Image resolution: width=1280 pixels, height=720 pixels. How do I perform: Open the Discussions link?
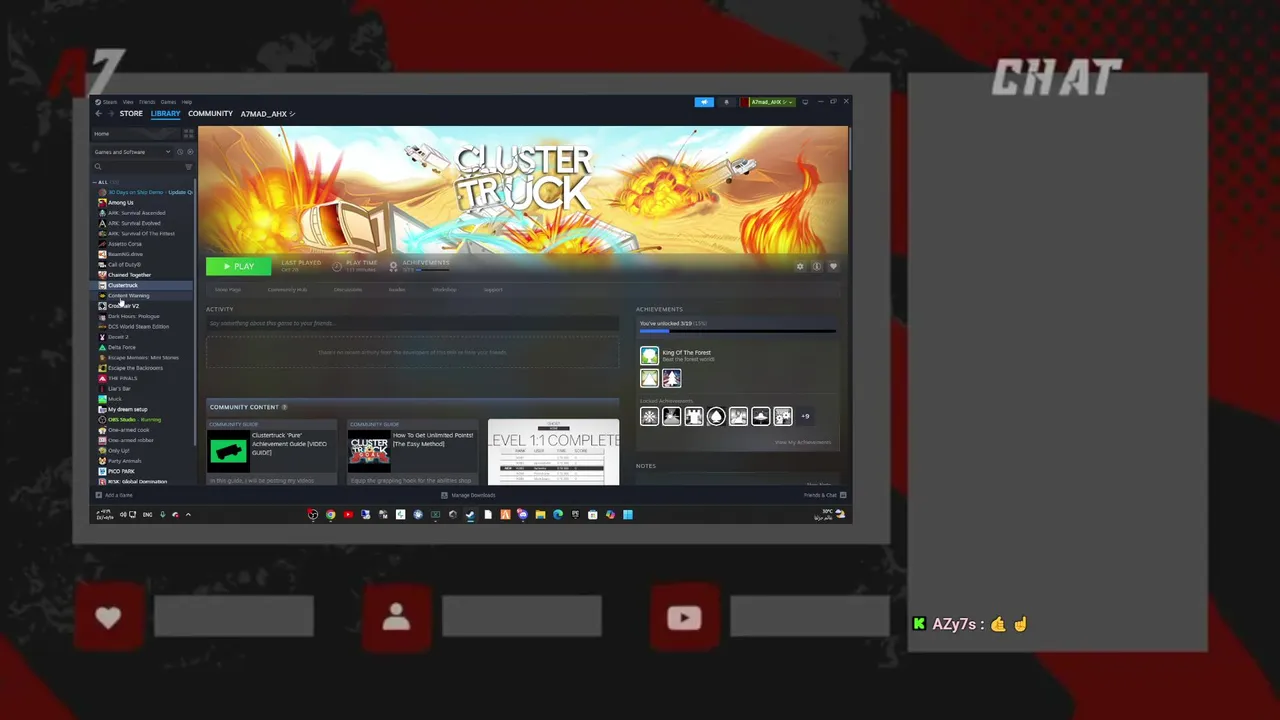tap(348, 290)
